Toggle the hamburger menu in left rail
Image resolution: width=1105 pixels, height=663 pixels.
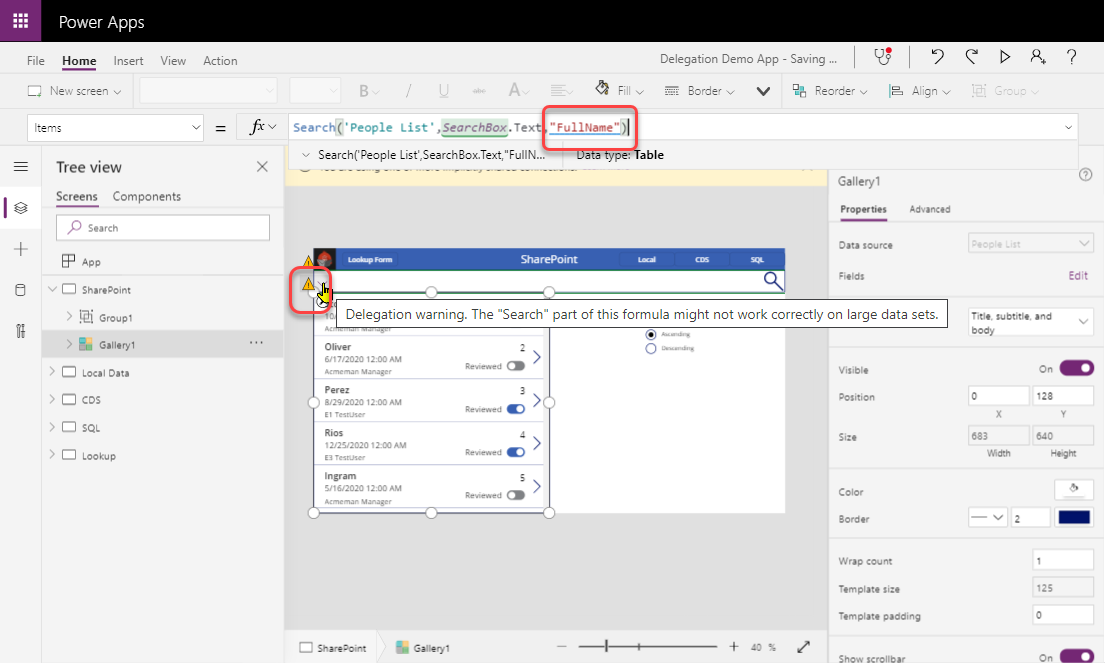tap(20, 166)
